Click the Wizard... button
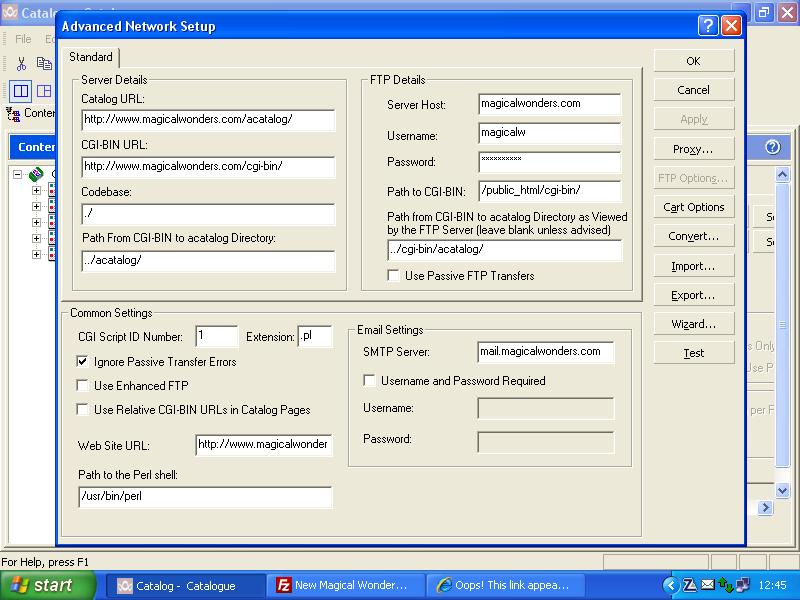The width and height of the screenshot is (800, 600). pos(693,324)
